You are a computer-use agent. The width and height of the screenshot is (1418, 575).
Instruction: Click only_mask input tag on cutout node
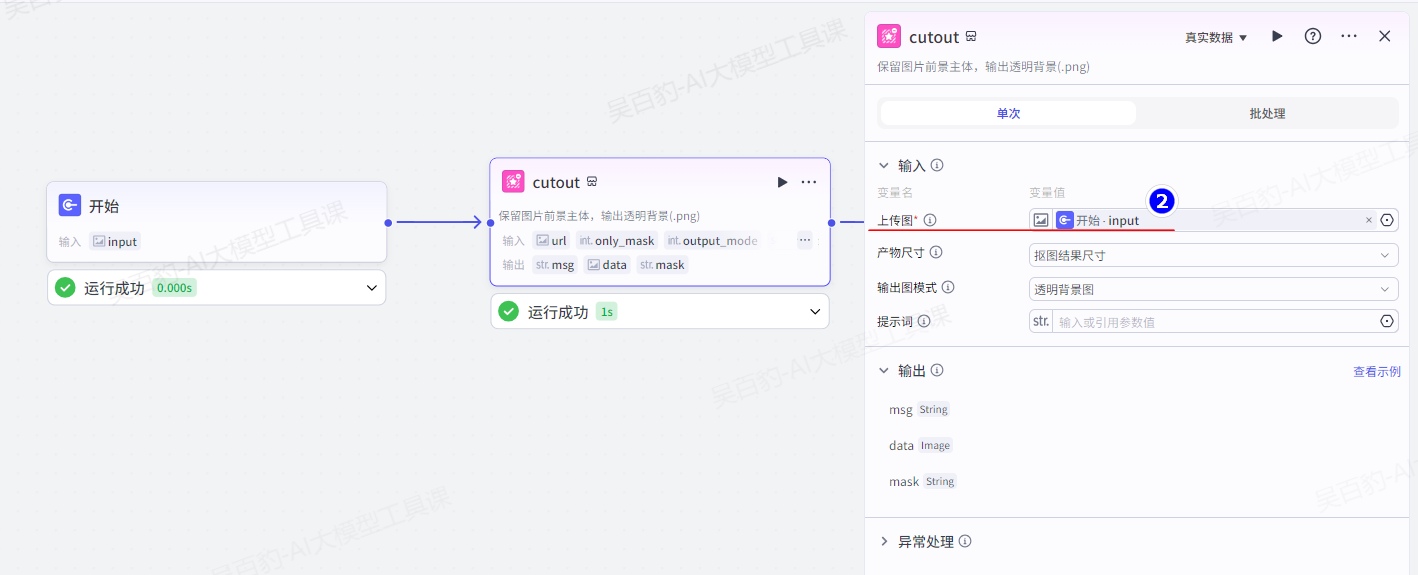pyautogui.click(x=617, y=240)
